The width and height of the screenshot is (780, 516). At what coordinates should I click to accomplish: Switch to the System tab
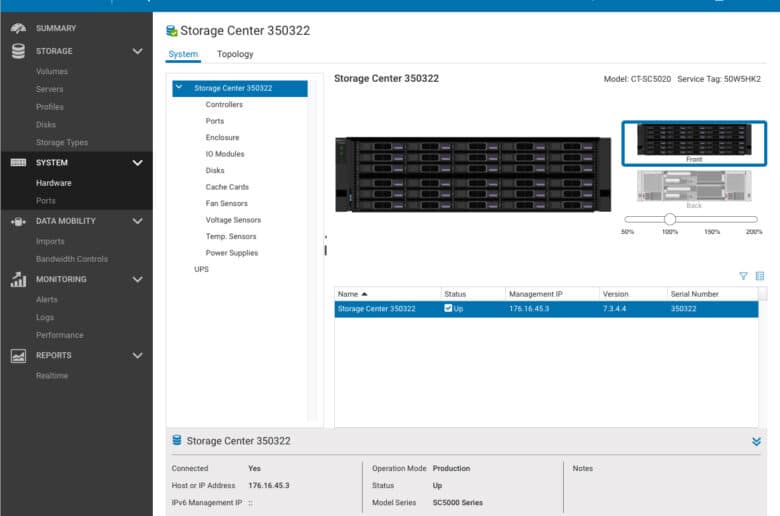(183, 54)
